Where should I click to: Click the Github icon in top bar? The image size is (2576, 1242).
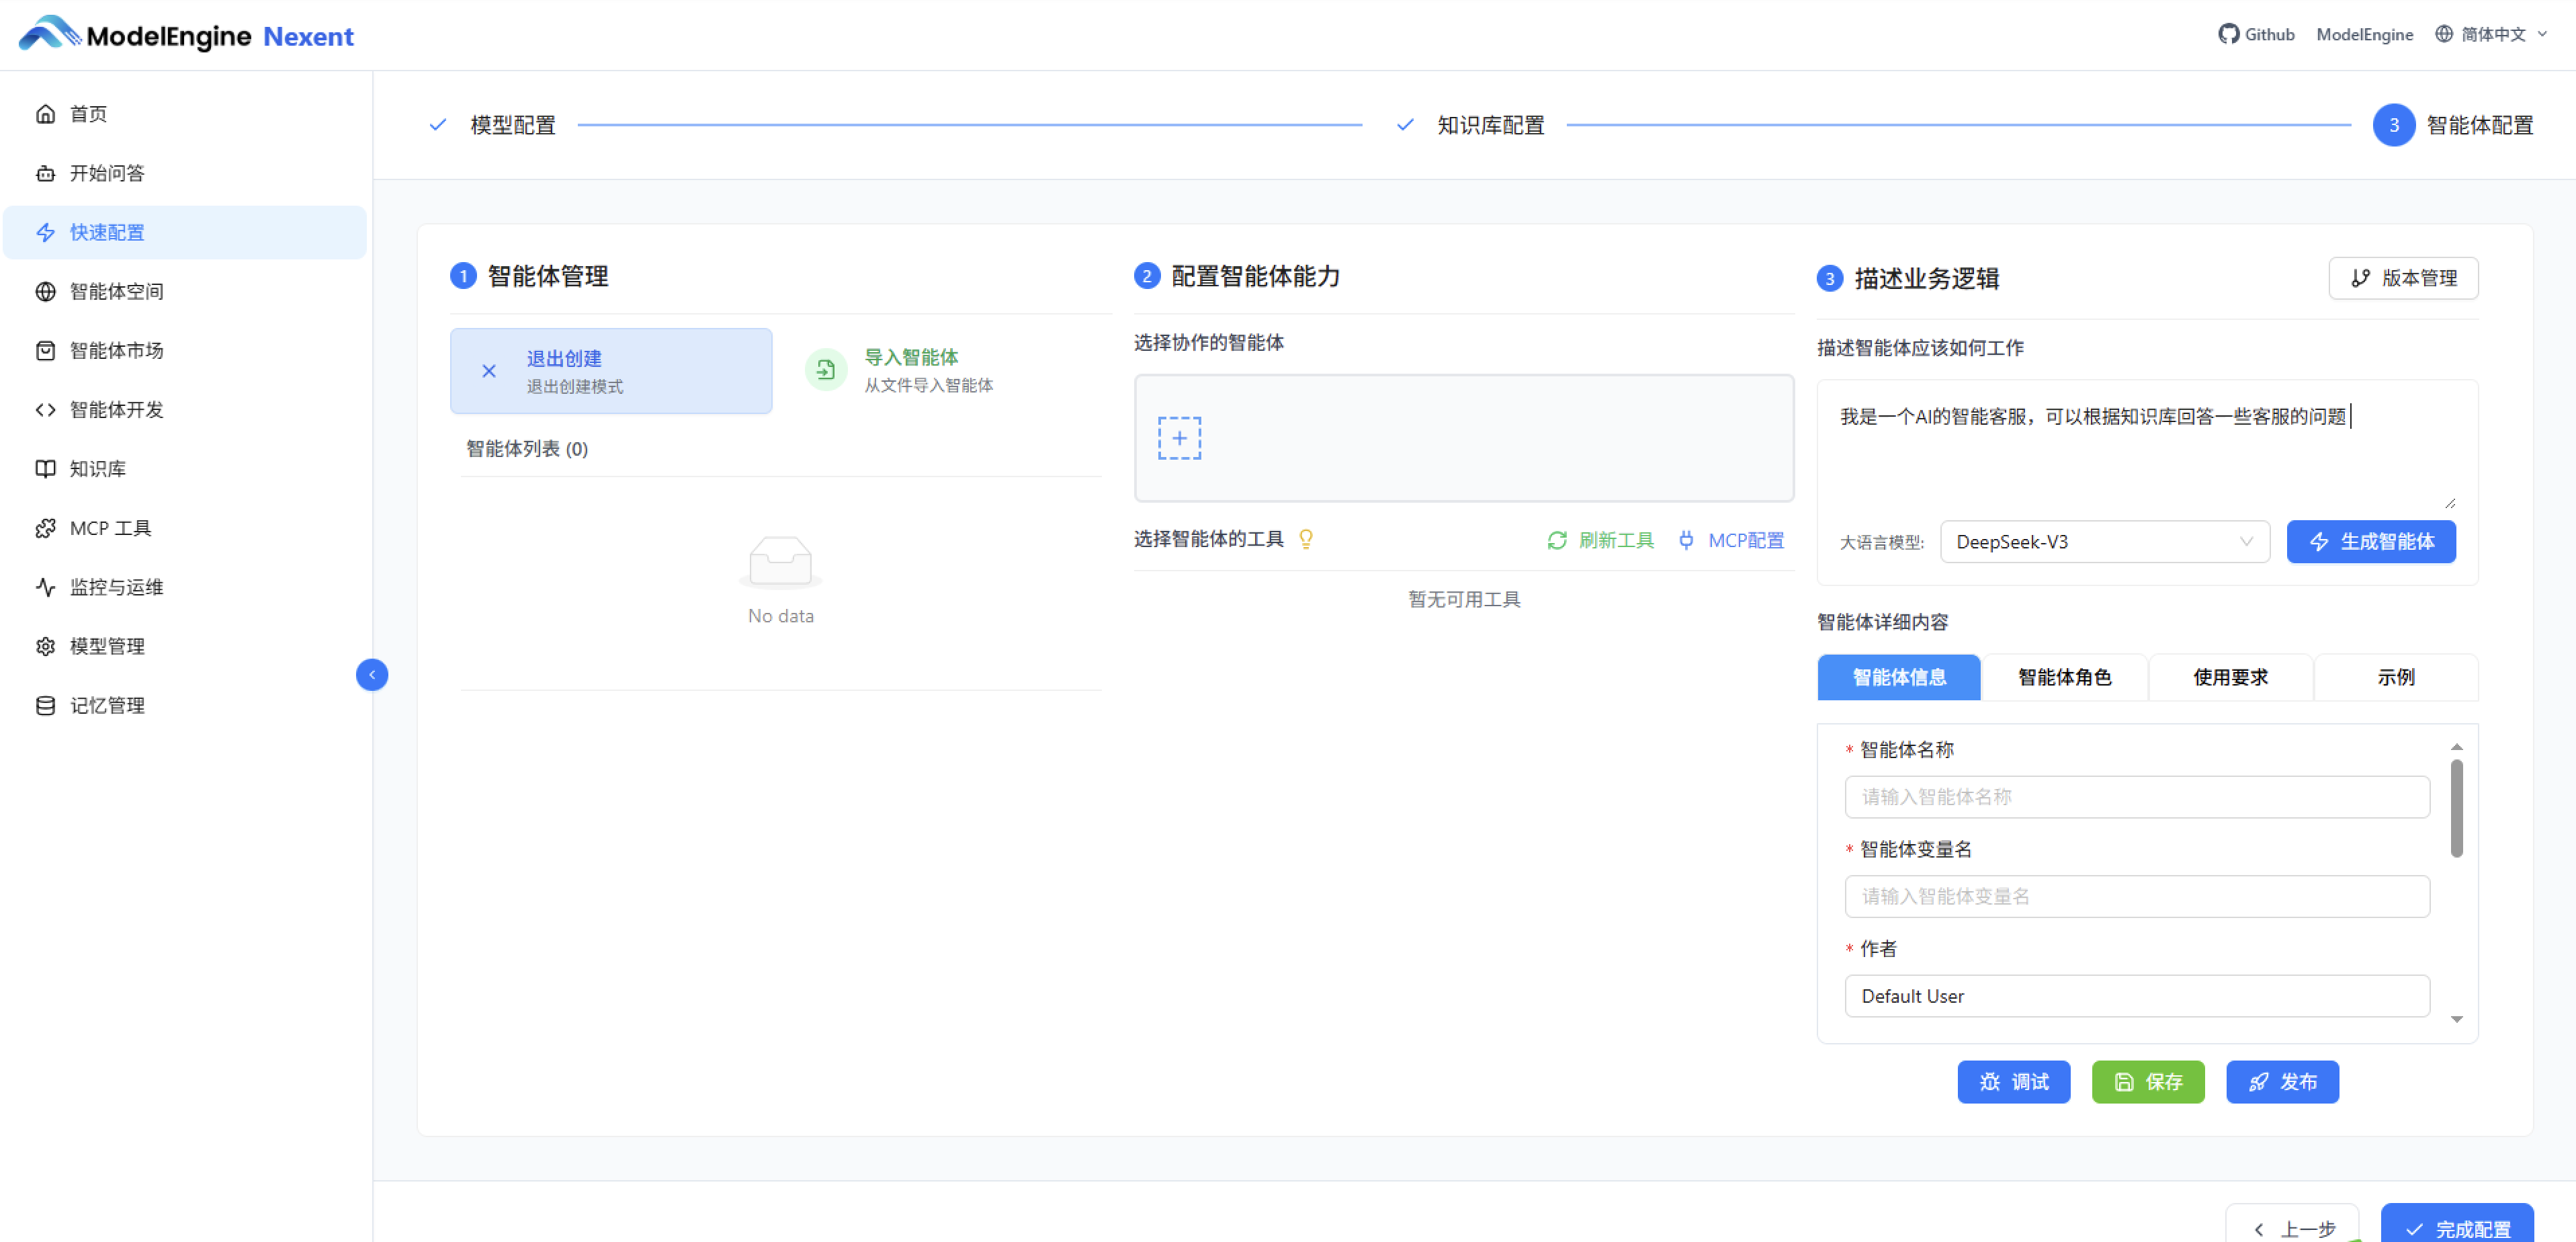click(2229, 33)
